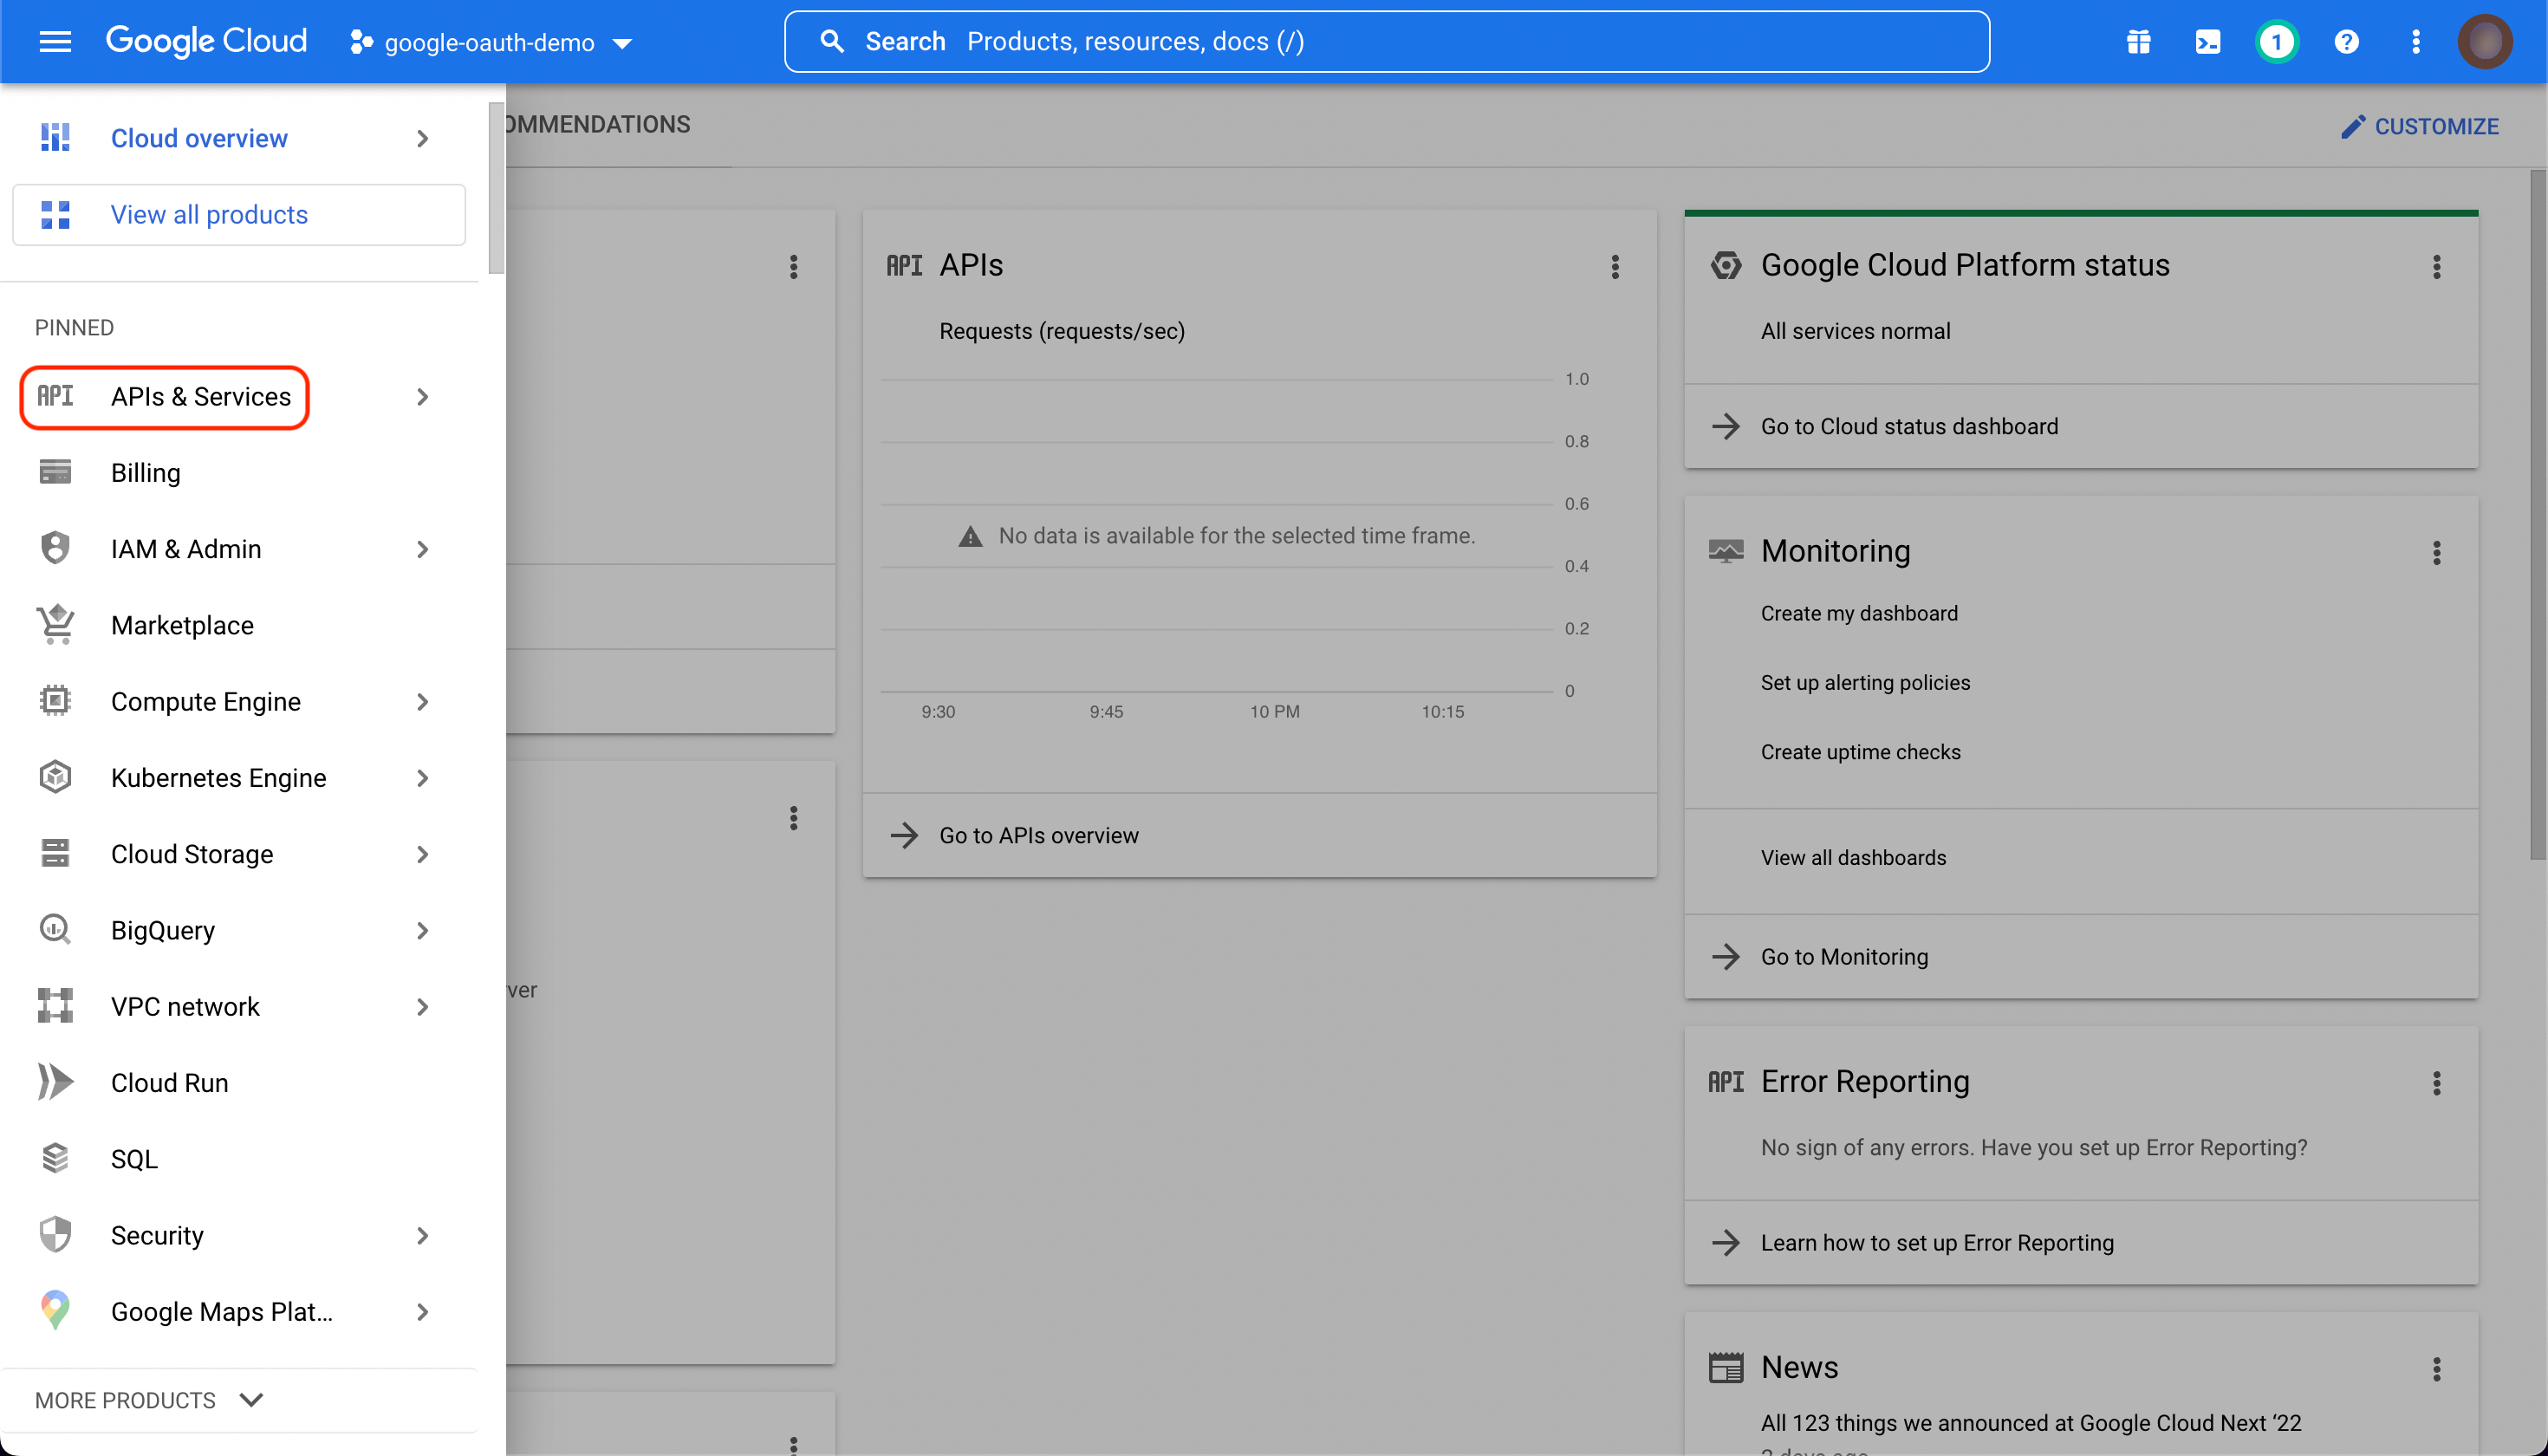The image size is (2548, 1456).
Task: Open the IAM & Admin section
Action: click(x=186, y=548)
